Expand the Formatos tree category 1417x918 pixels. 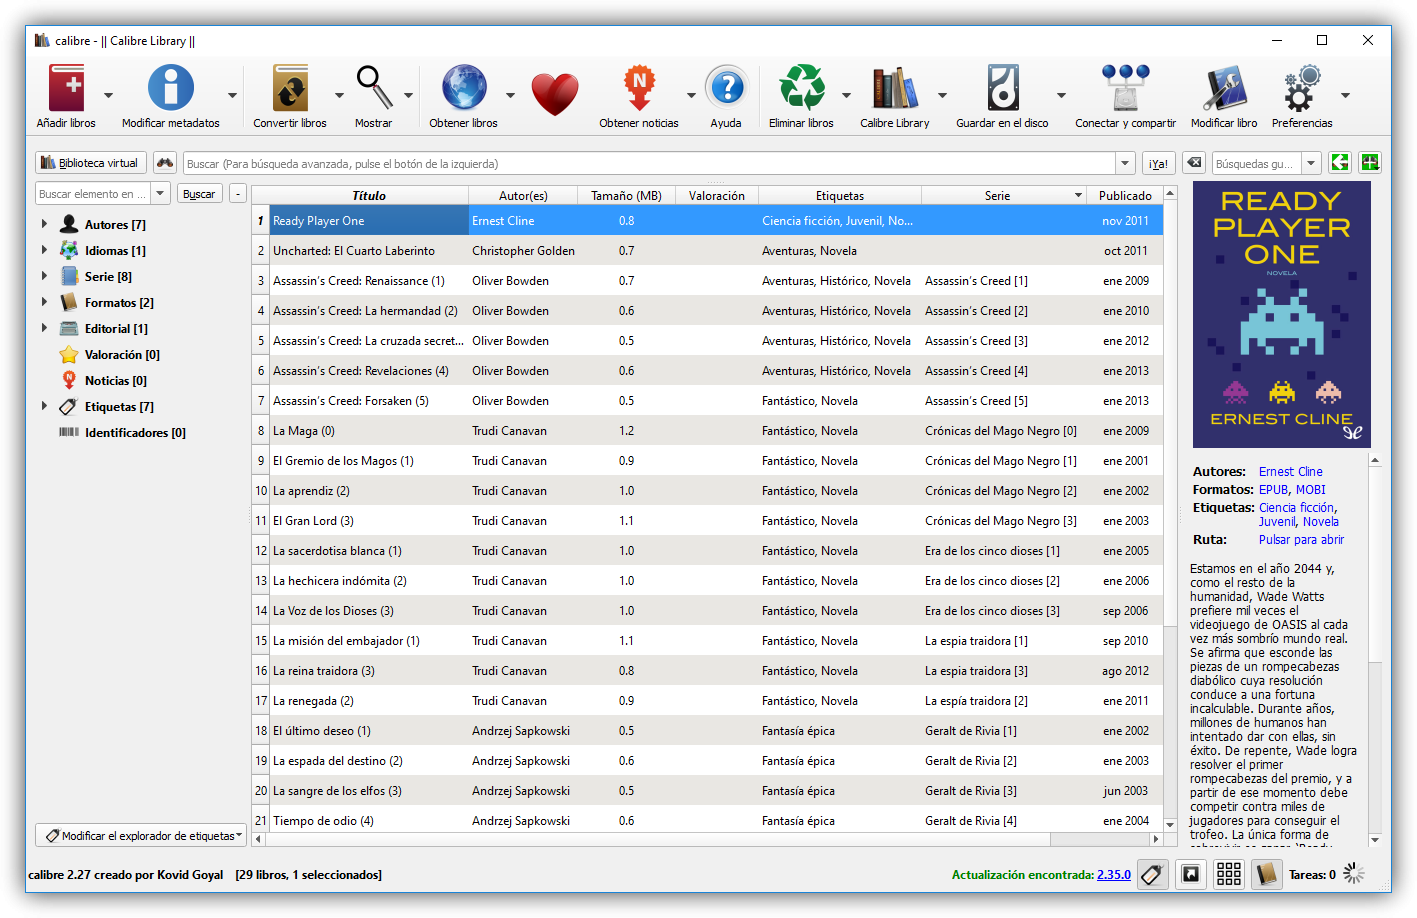pos(44,302)
